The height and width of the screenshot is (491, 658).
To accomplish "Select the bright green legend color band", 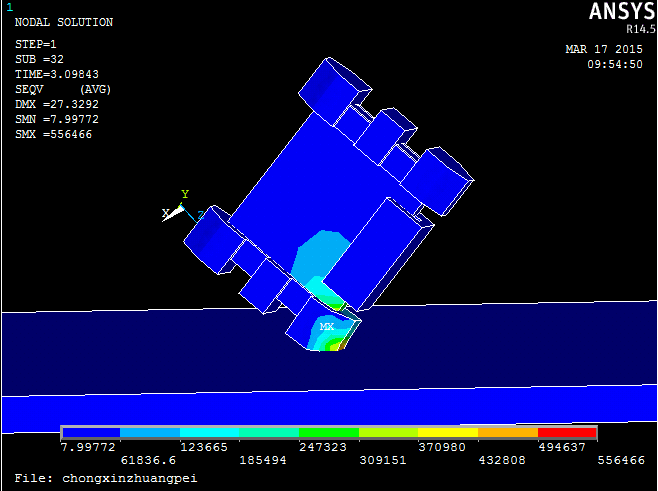I will coord(329,433).
